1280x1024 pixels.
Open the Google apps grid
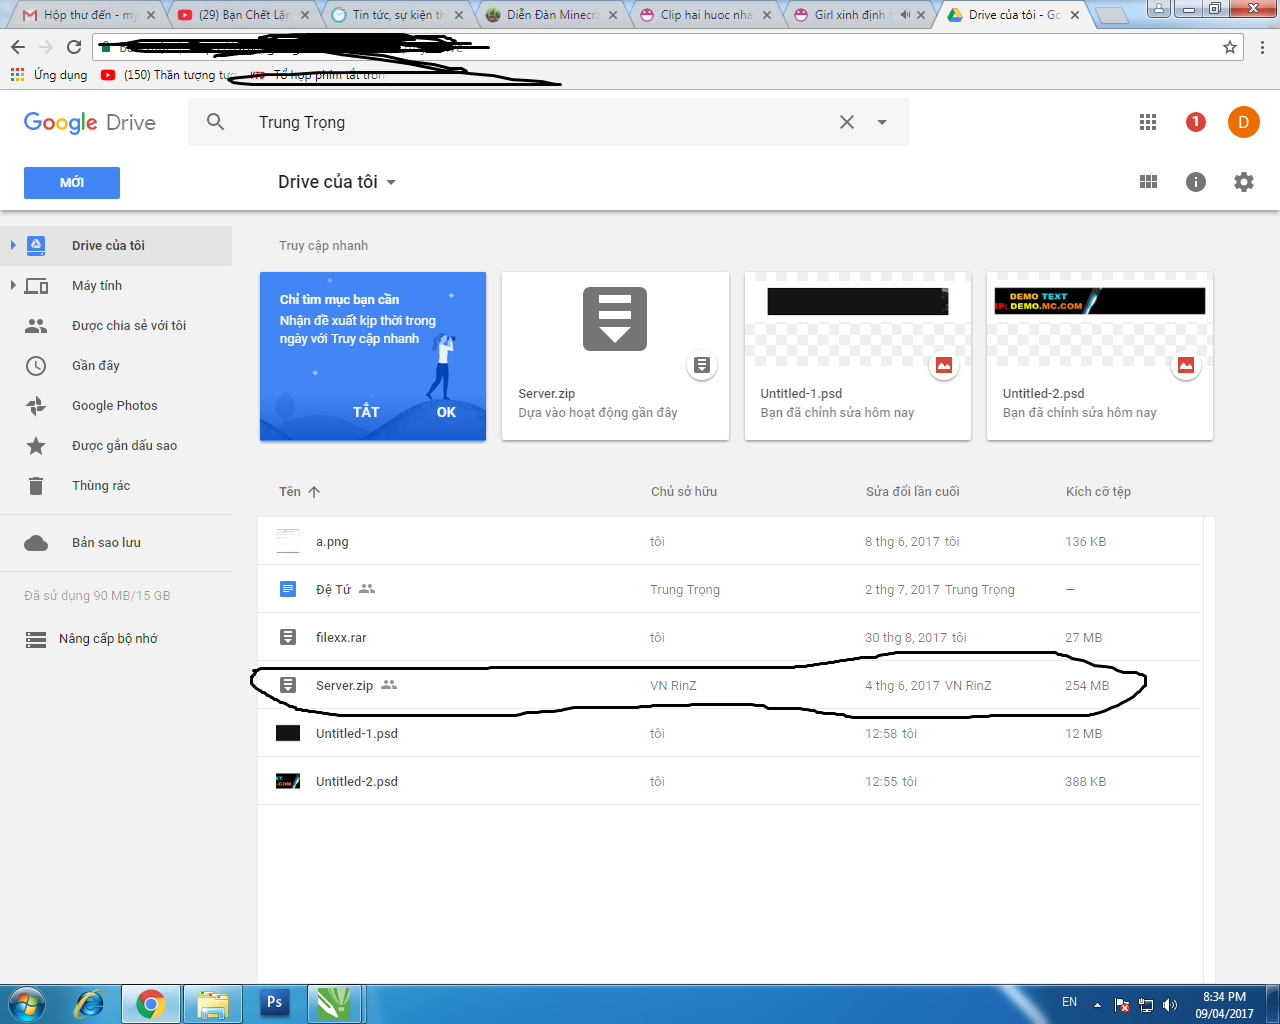click(x=1148, y=122)
